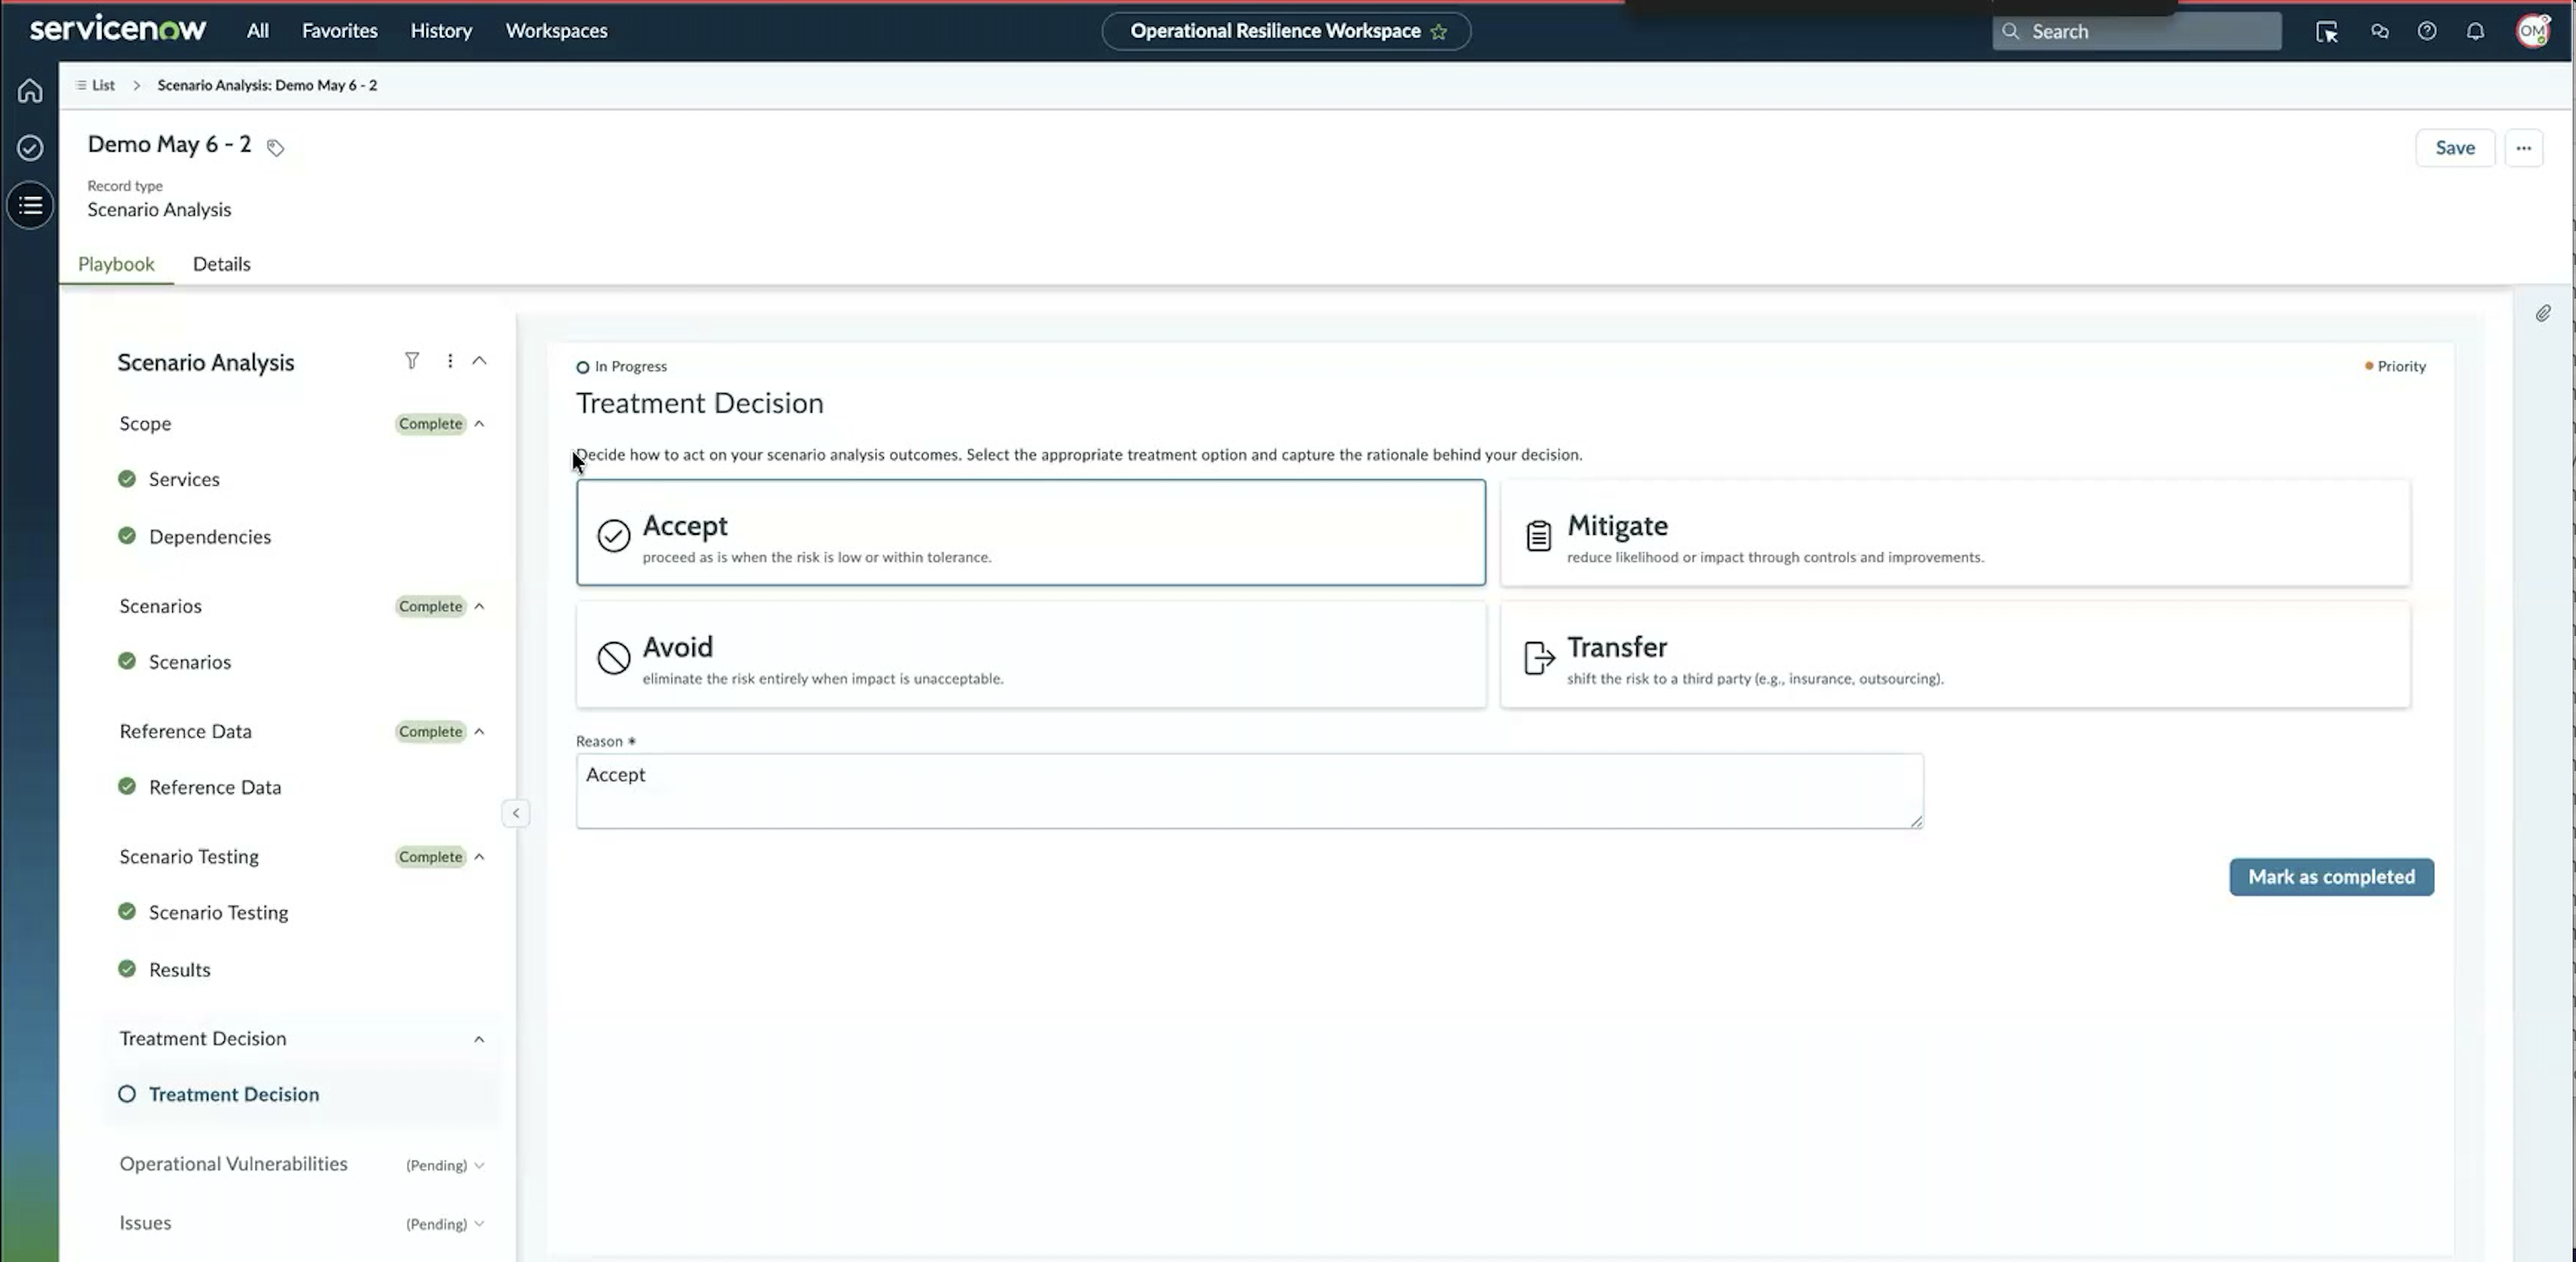Viewport: 2576px width, 1262px height.
Task: Click the Mitigate clipboard icon
Action: coord(1538,535)
